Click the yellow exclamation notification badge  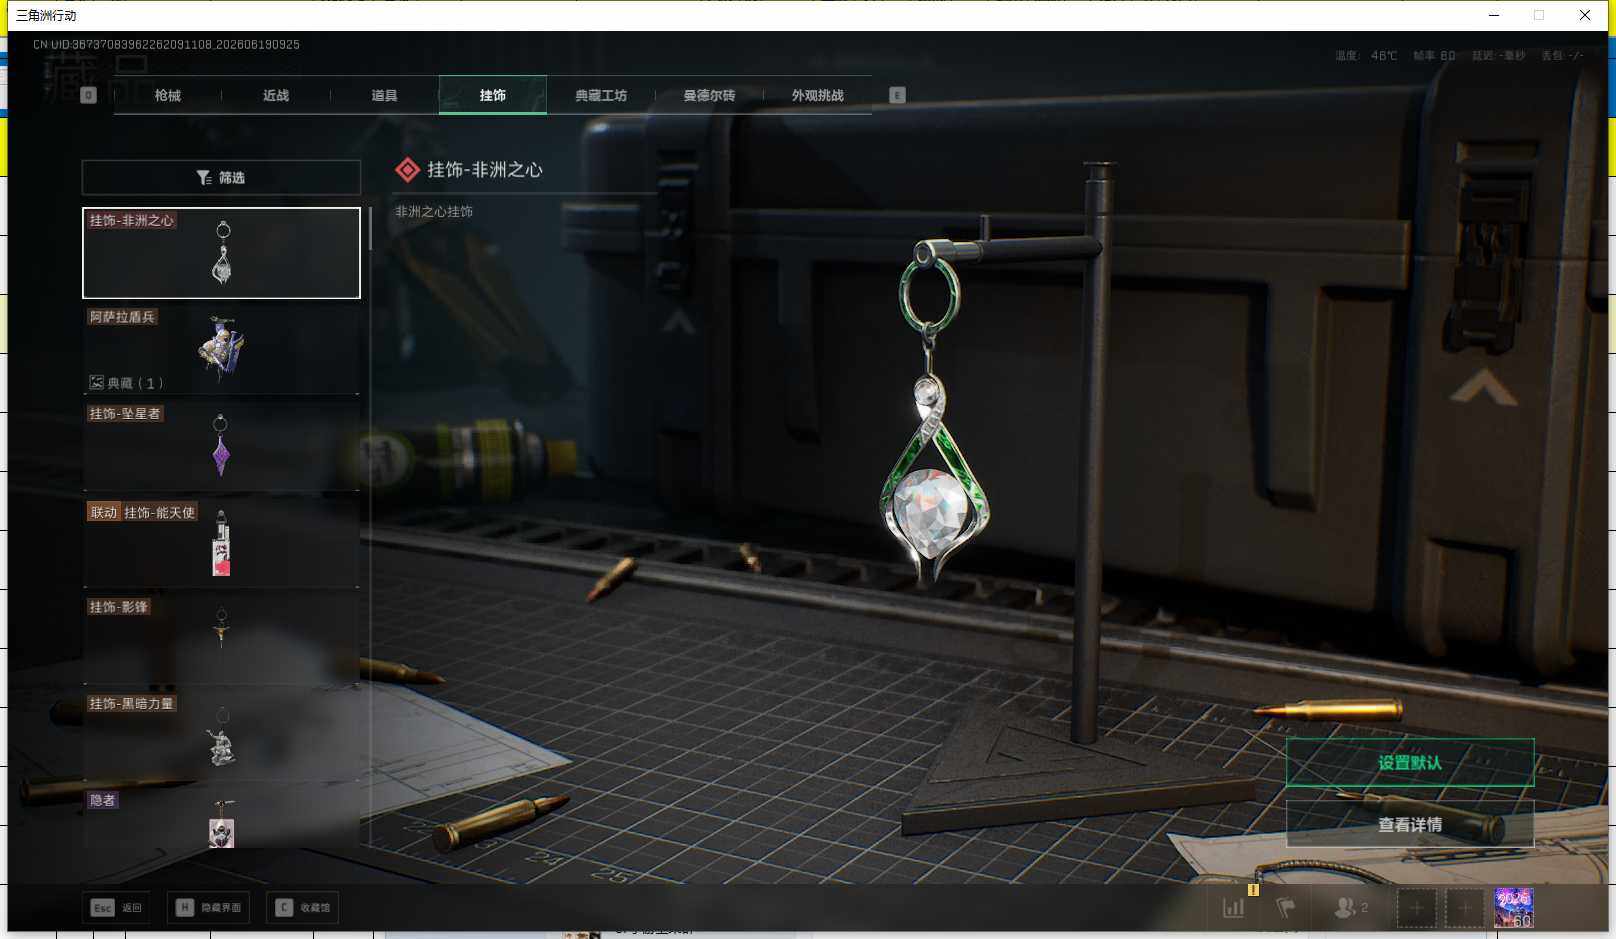click(1253, 889)
